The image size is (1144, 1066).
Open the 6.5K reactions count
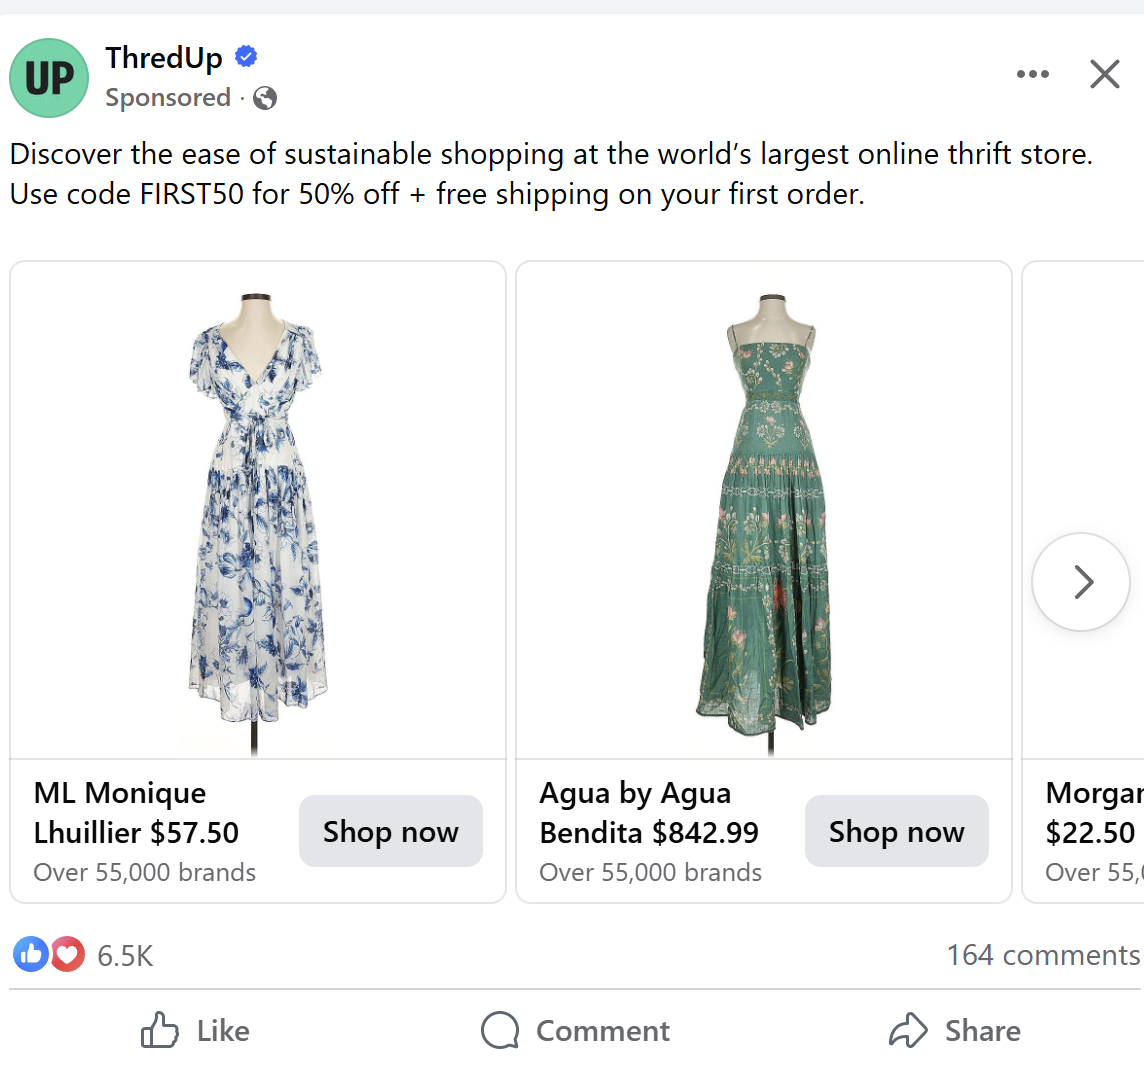pyautogui.click(x=125, y=956)
